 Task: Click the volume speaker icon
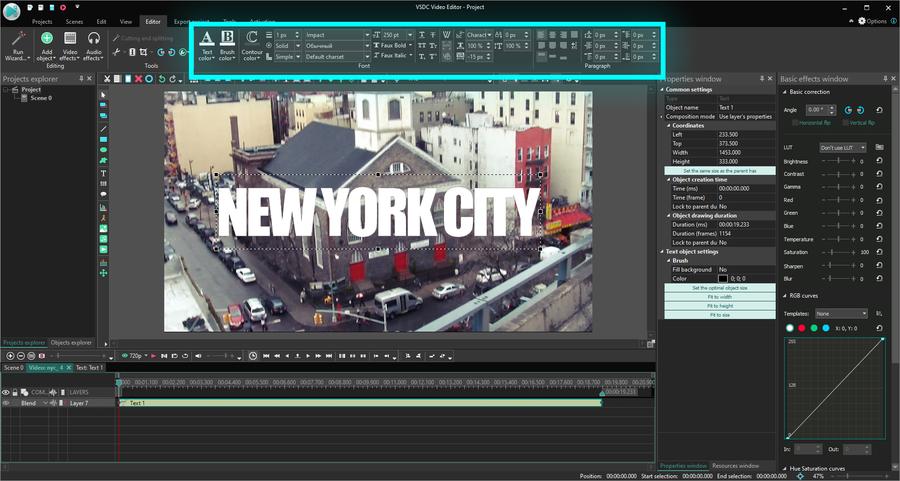[198, 356]
